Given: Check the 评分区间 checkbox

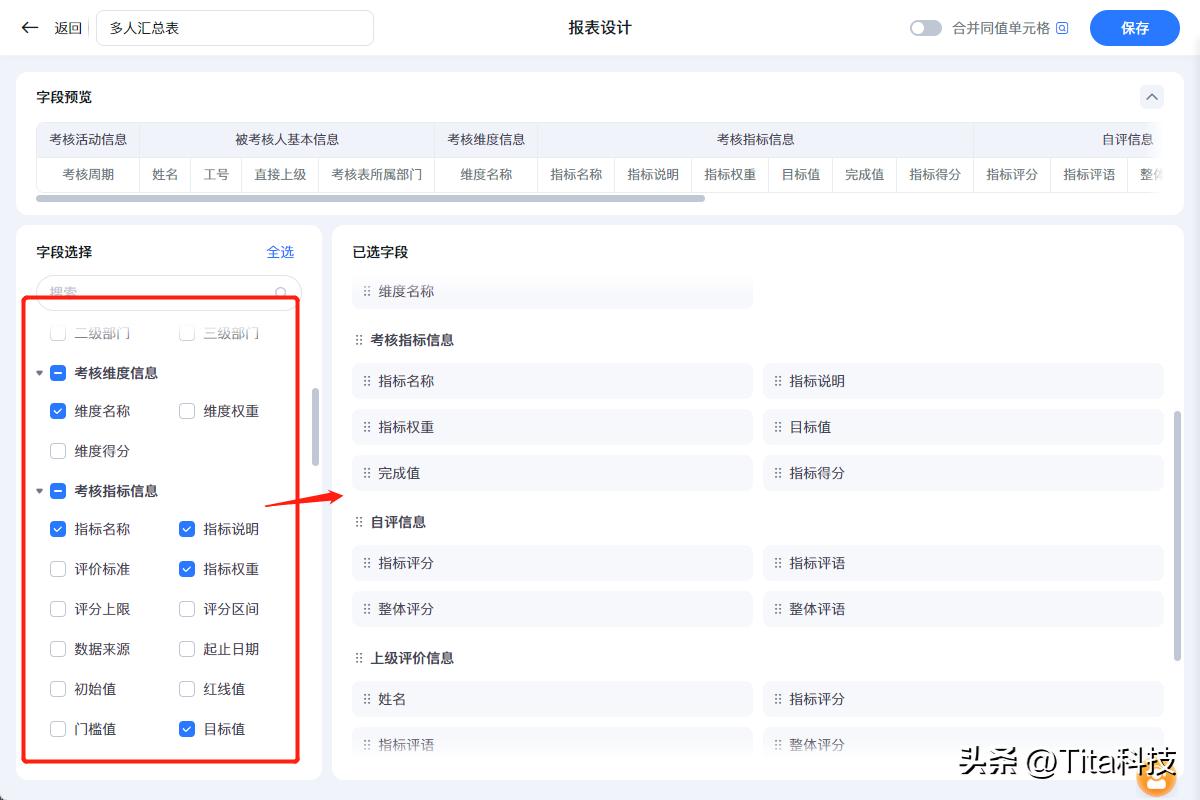Looking at the screenshot, I should click(x=187, y=609).
